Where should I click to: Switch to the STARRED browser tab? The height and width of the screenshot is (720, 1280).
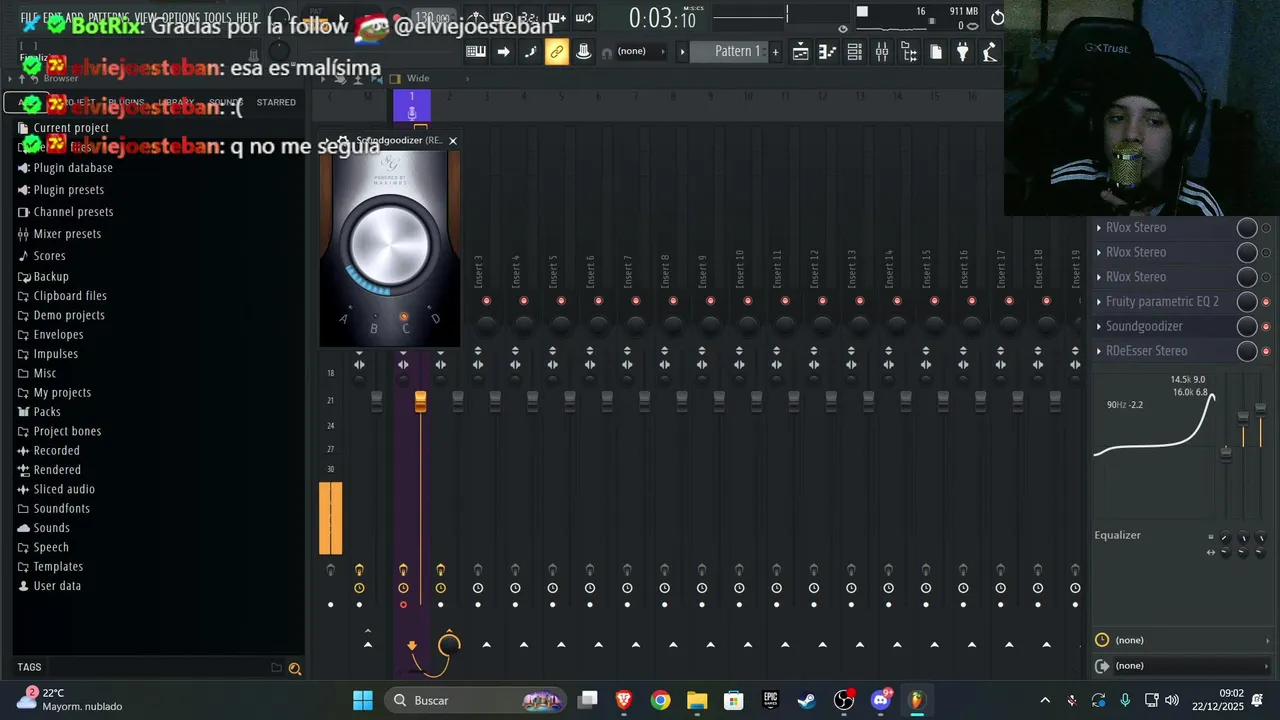coord(276,102)
